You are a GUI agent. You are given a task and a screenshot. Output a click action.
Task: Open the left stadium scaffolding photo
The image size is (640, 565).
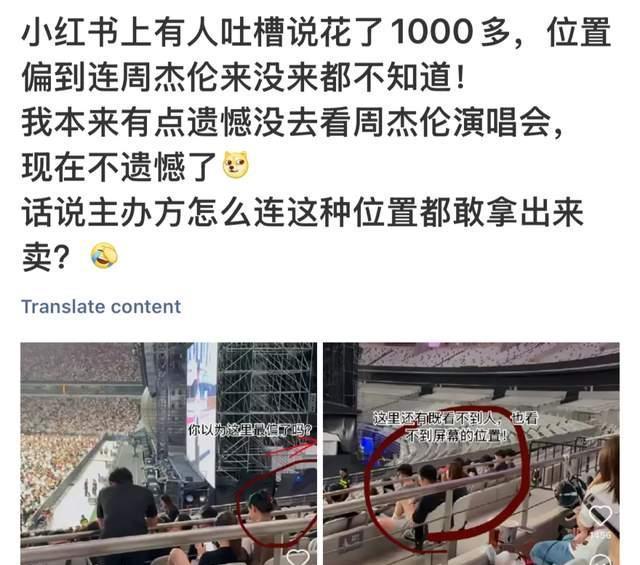pyautogui.click(x=169, y=454)
